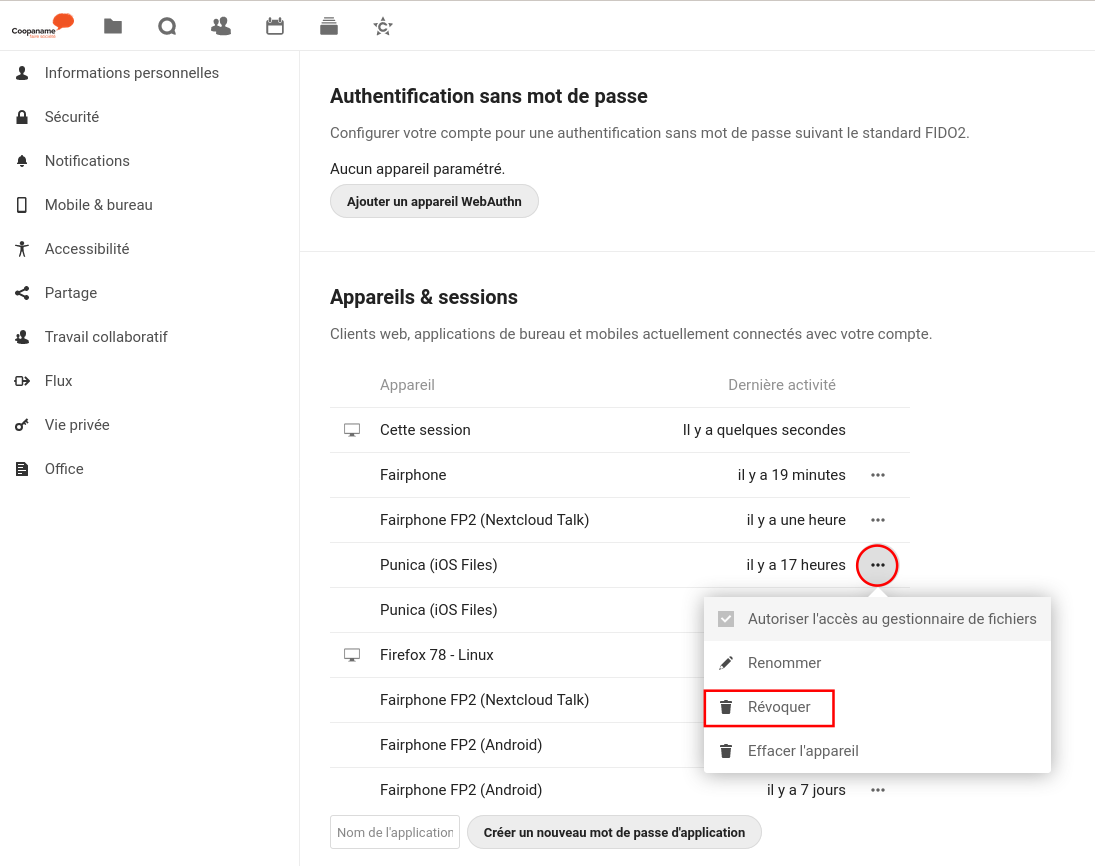Open the Calendar icon in top bar
This screenshot has width=1095, height=866.
[x=275, y=26]
